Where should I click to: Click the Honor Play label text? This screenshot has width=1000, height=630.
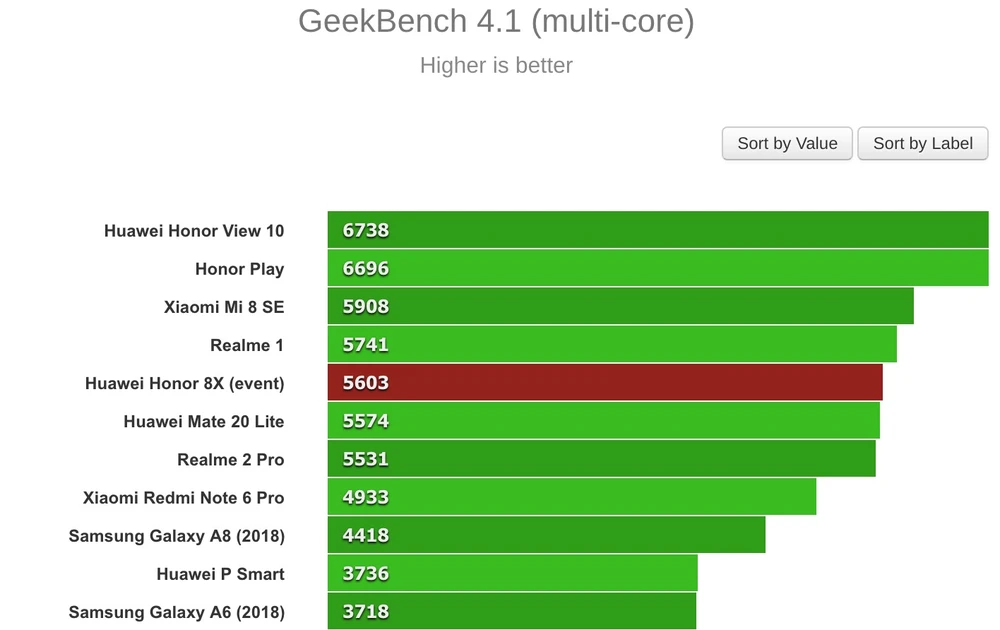tap(239, 269)
